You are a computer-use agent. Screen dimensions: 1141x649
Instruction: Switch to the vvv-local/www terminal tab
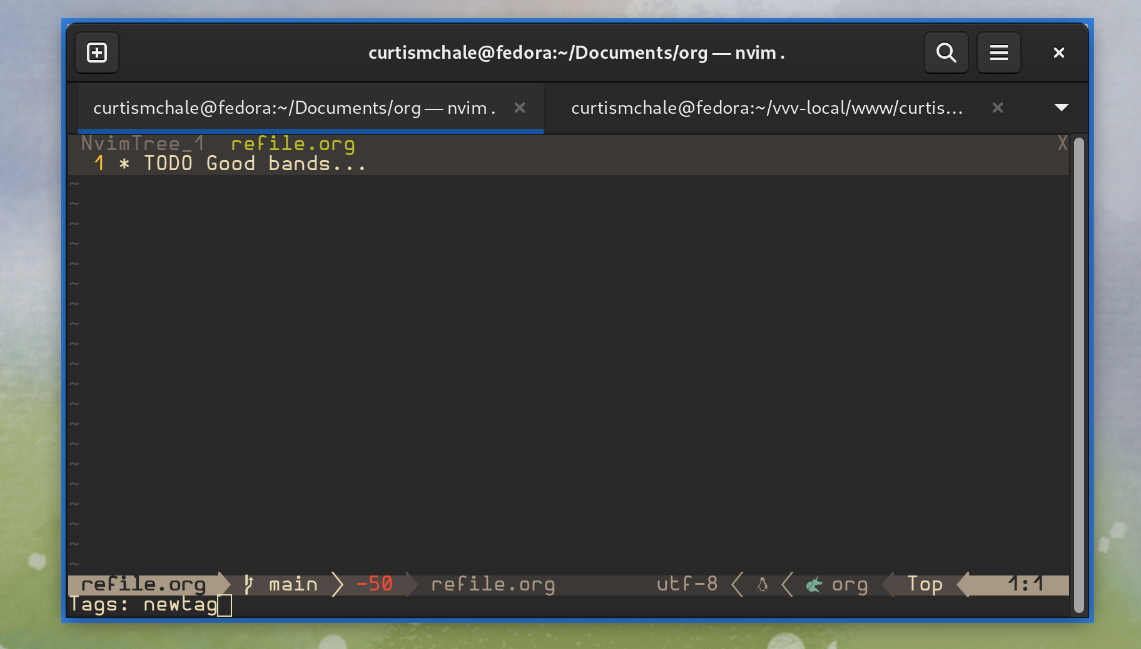click(x=766, y=108)
